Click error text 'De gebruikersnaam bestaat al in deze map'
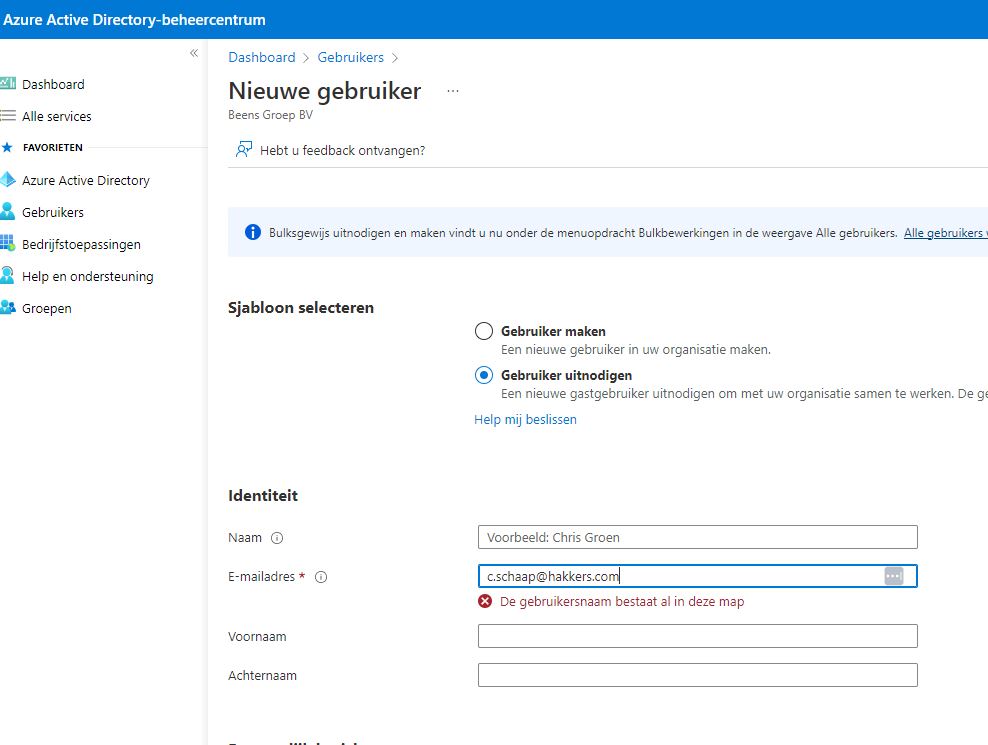Image resolution: width=988 pixels, height=745 pixels. coord(622,601)
